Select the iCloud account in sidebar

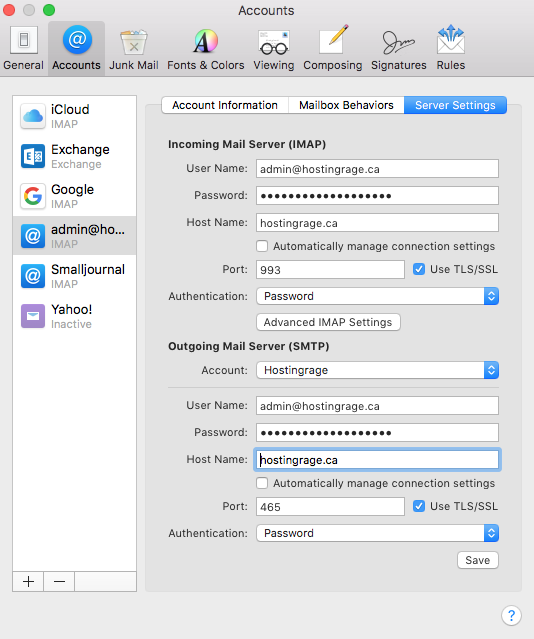click(x=75, y=116)
